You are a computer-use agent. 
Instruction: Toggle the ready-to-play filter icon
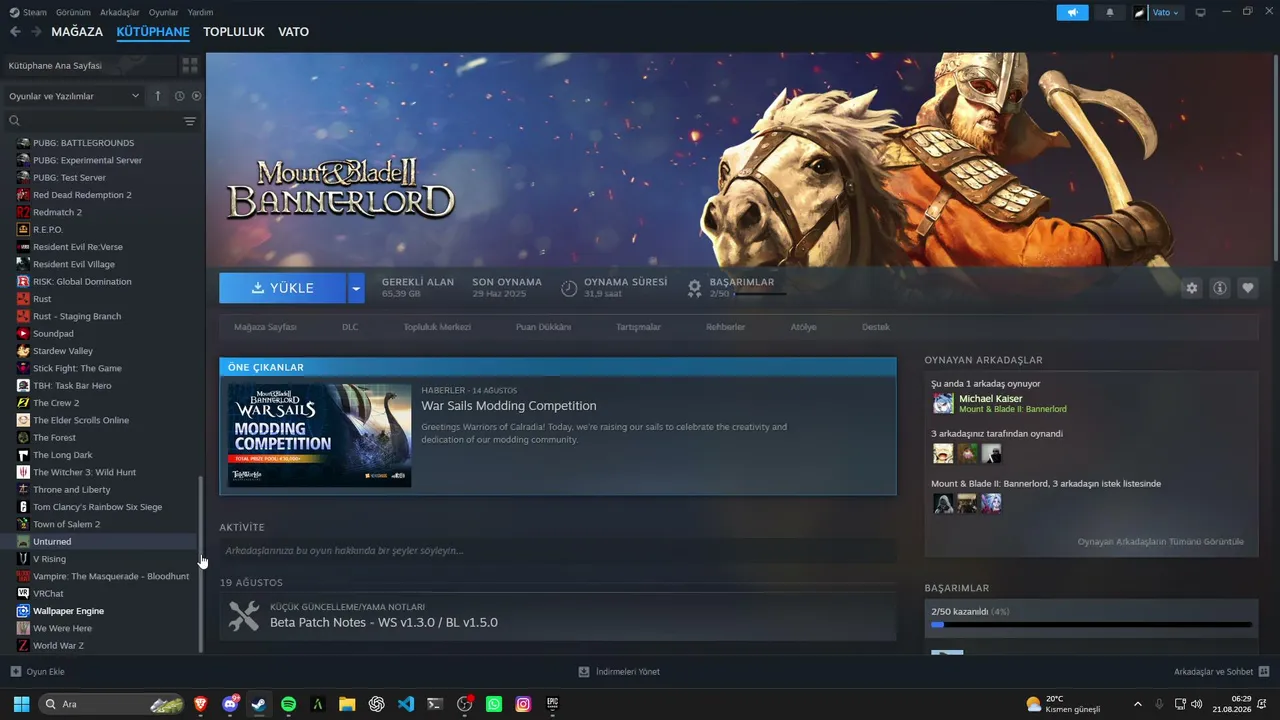tap(196, 96)
